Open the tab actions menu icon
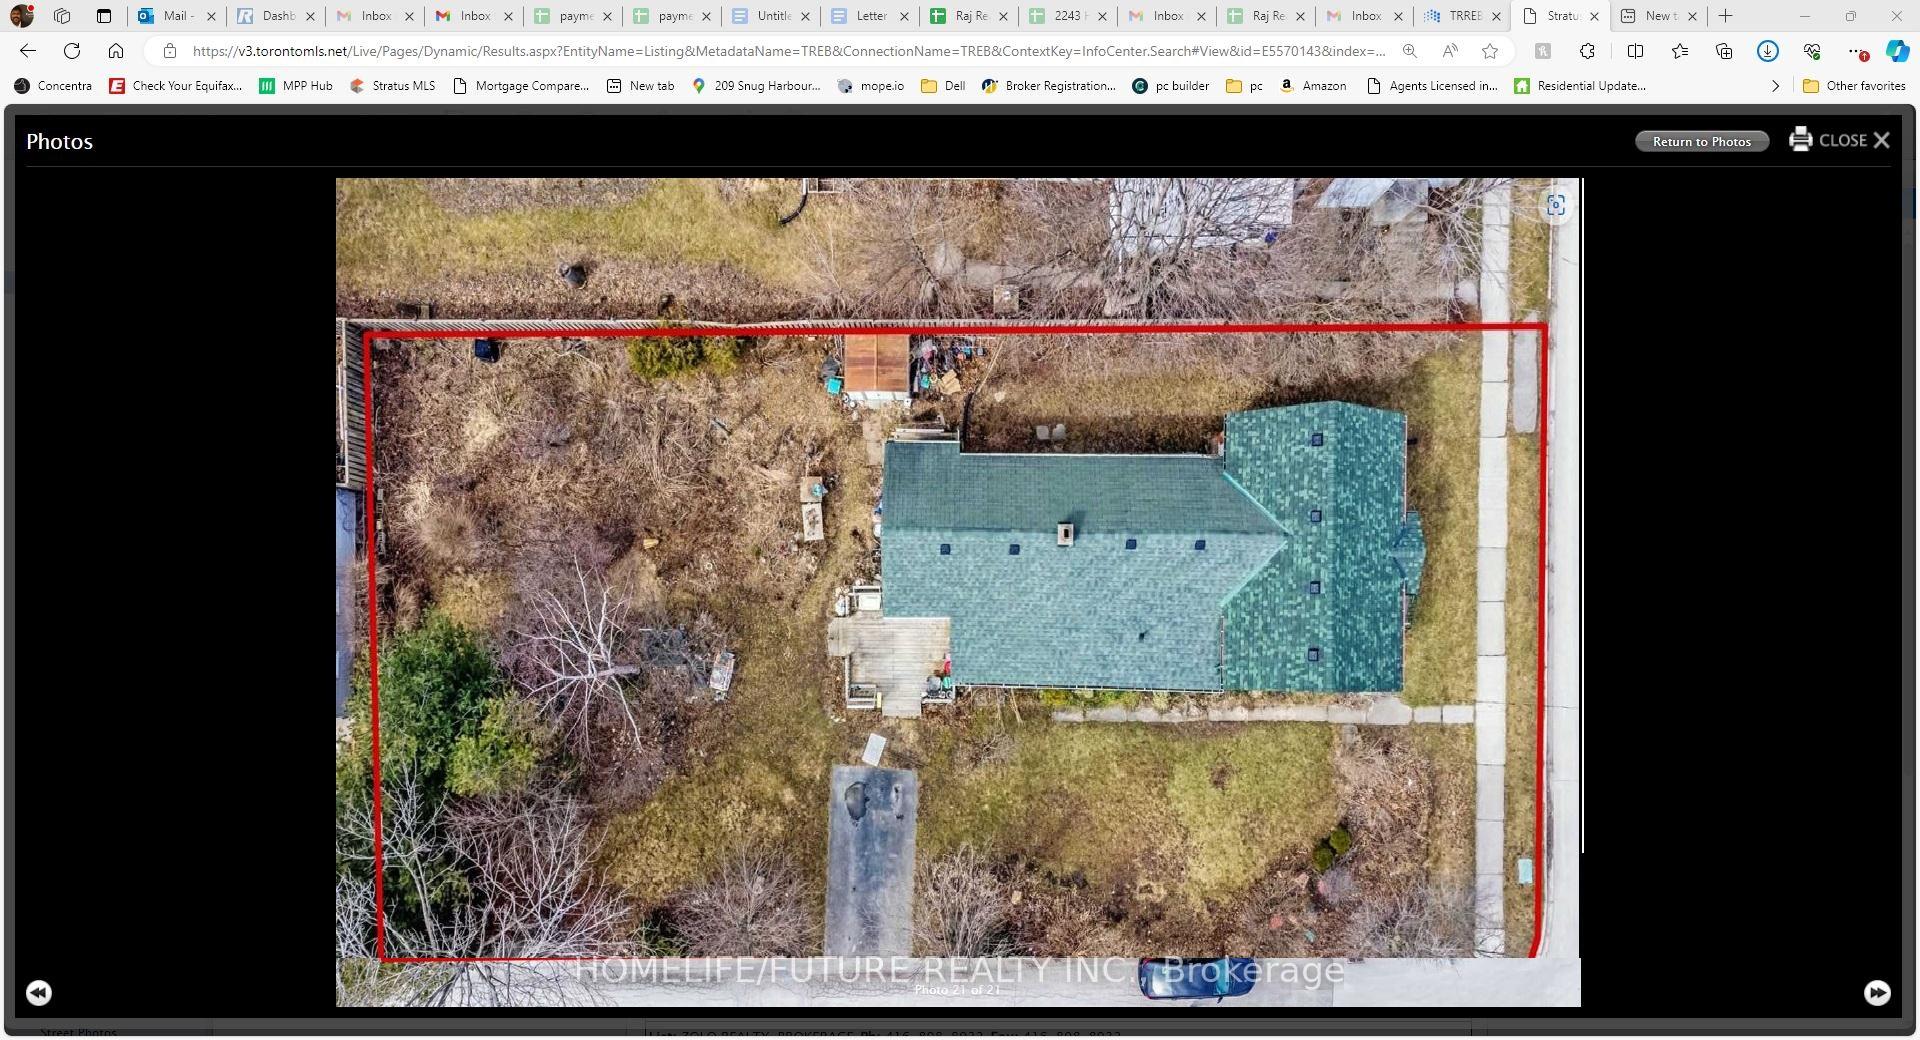This screenshot has width=1920, height=1040. coord(104,16)
